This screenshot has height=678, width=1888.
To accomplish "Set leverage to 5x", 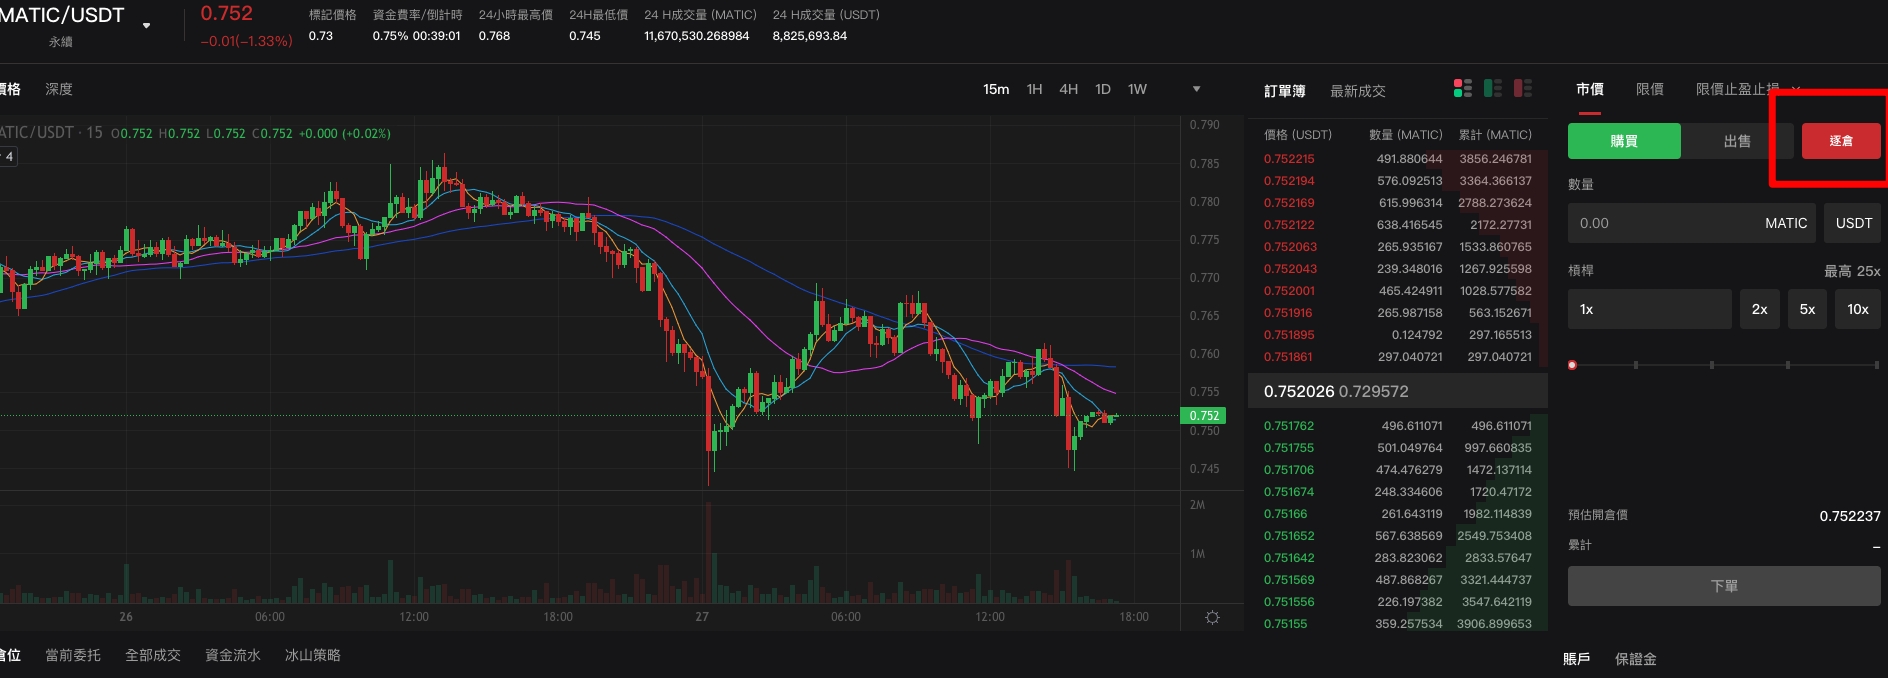I will tap(1807, 309).
